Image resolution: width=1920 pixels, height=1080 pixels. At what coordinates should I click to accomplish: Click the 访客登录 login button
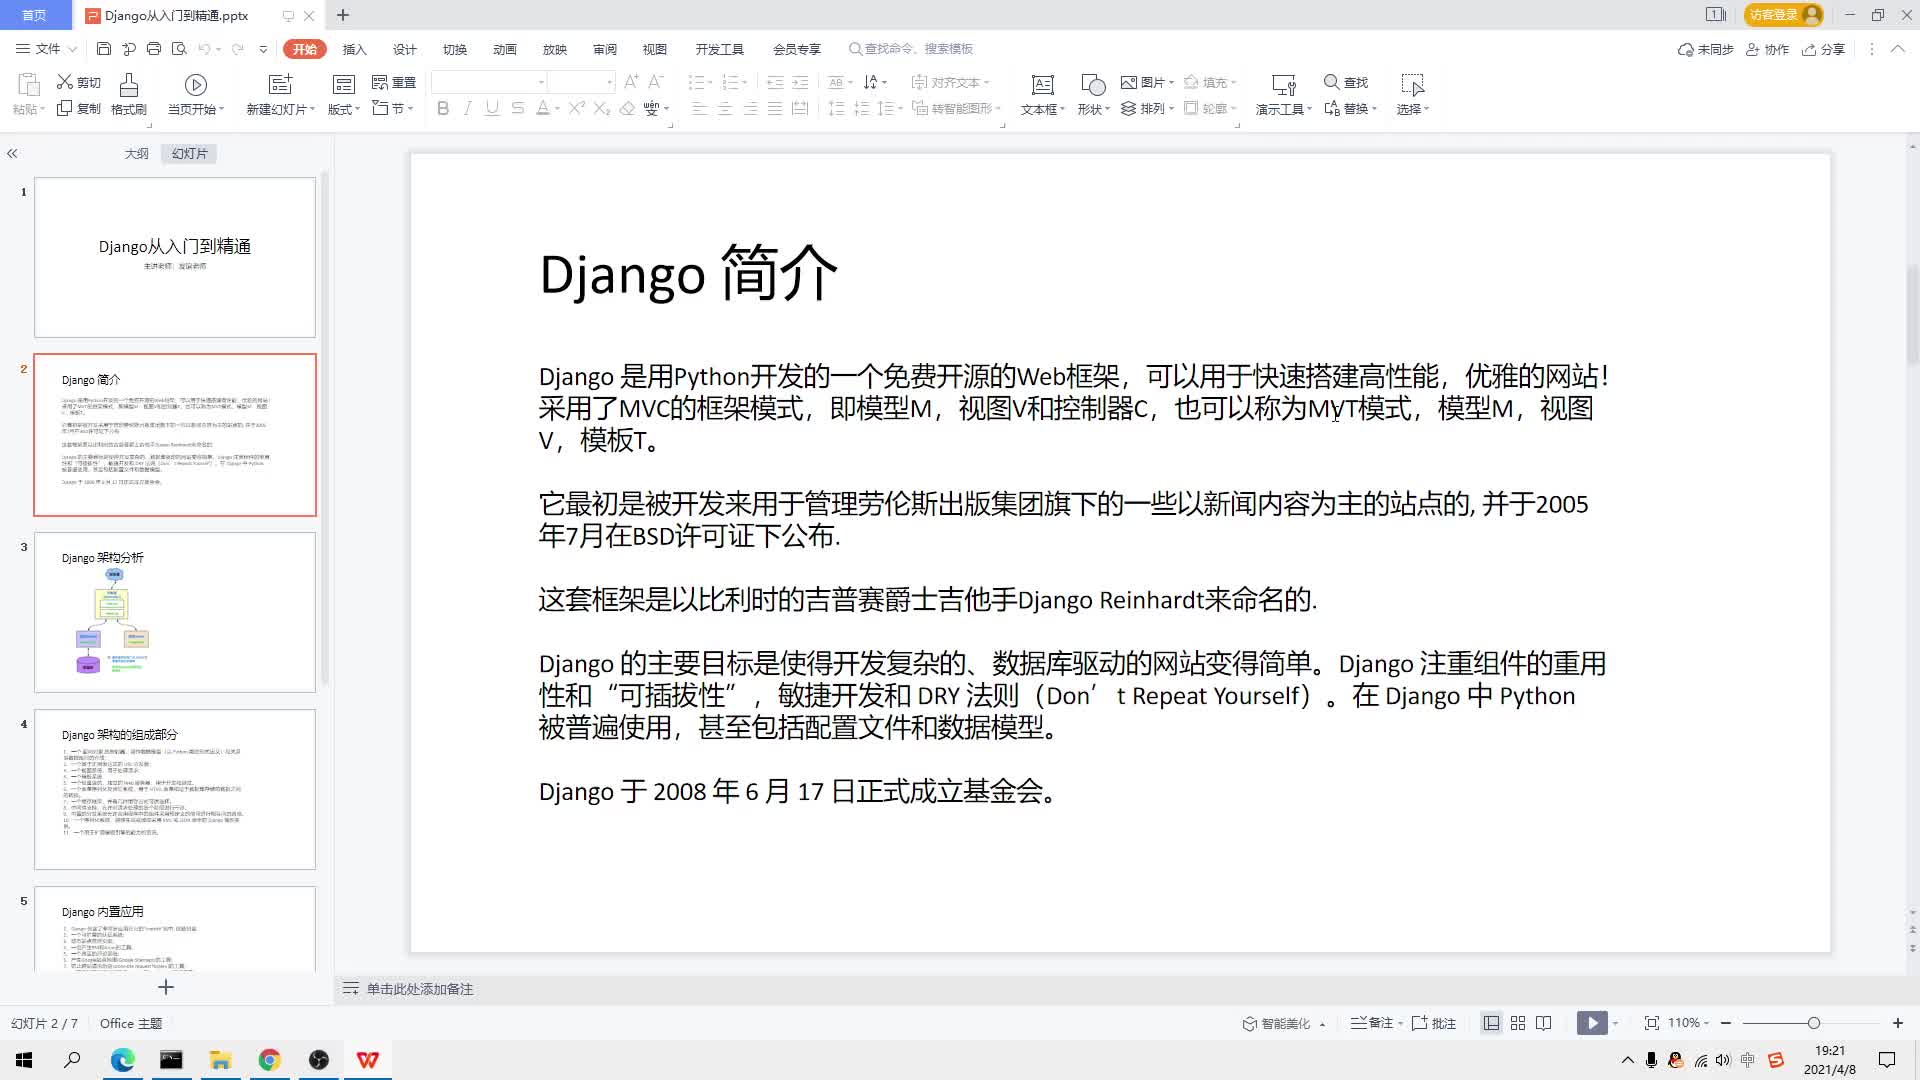(1783, 15)
